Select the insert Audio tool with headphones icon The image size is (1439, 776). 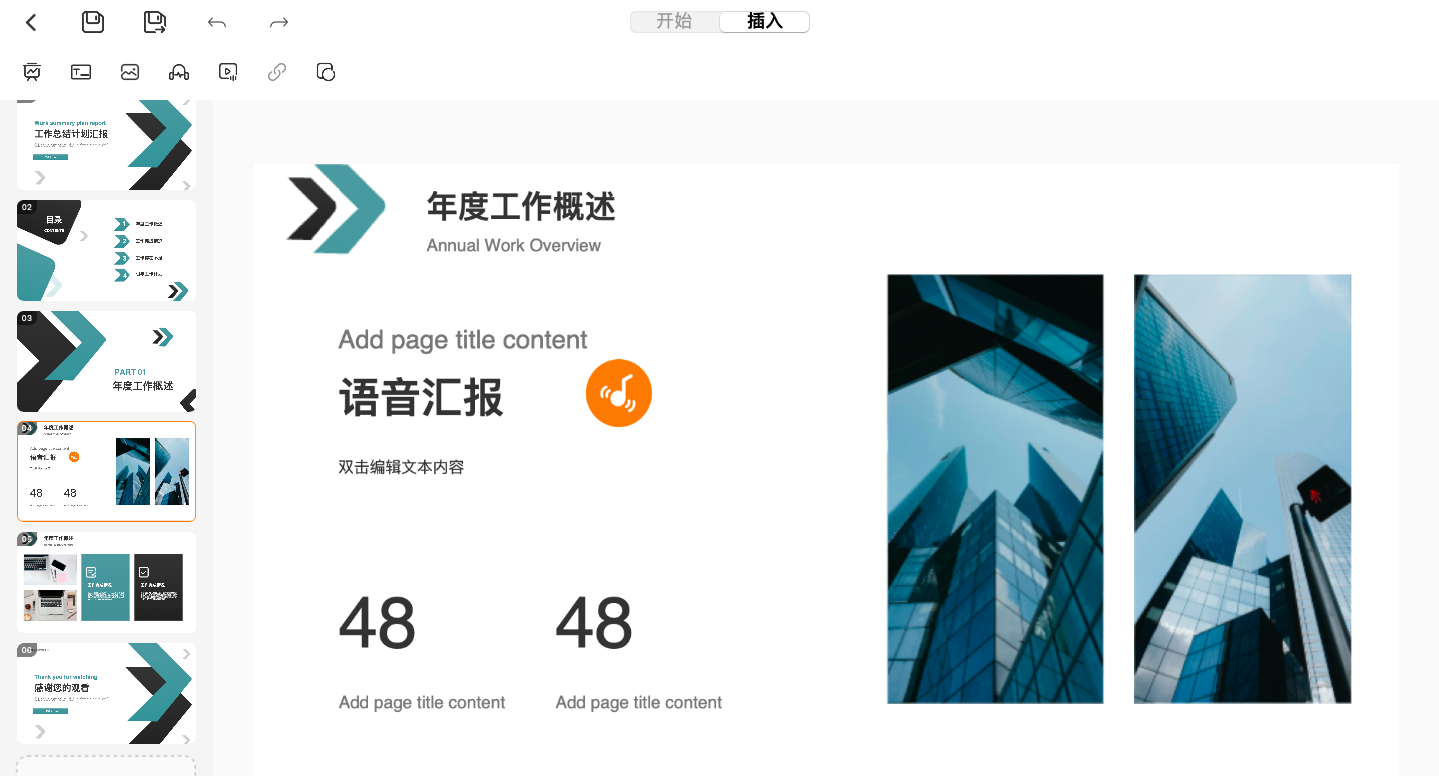point(178,71)
